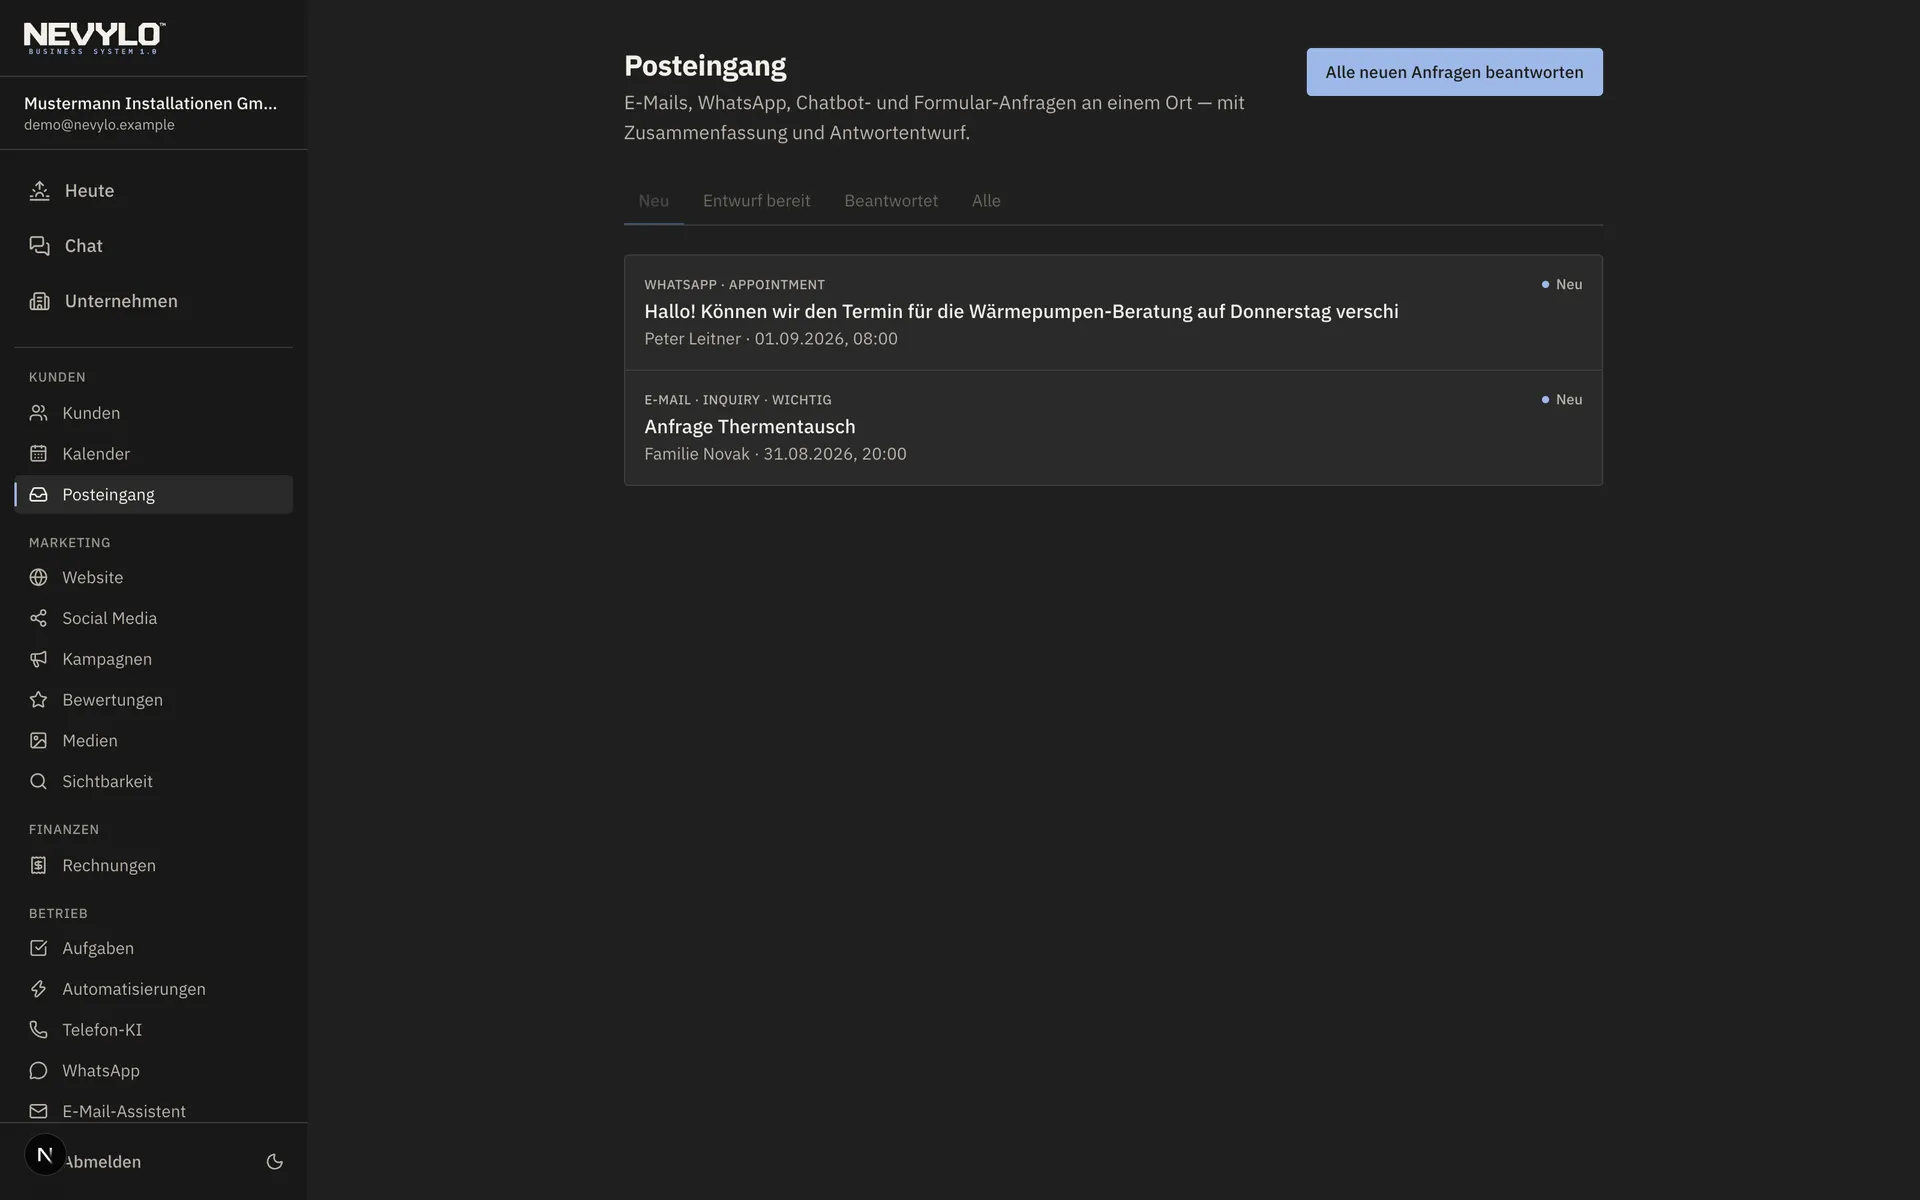The height and width of the screenshot is (1200, 1920).
Task: Open the Anfrage Thermentausch email
Action: tap(1113, 428)
